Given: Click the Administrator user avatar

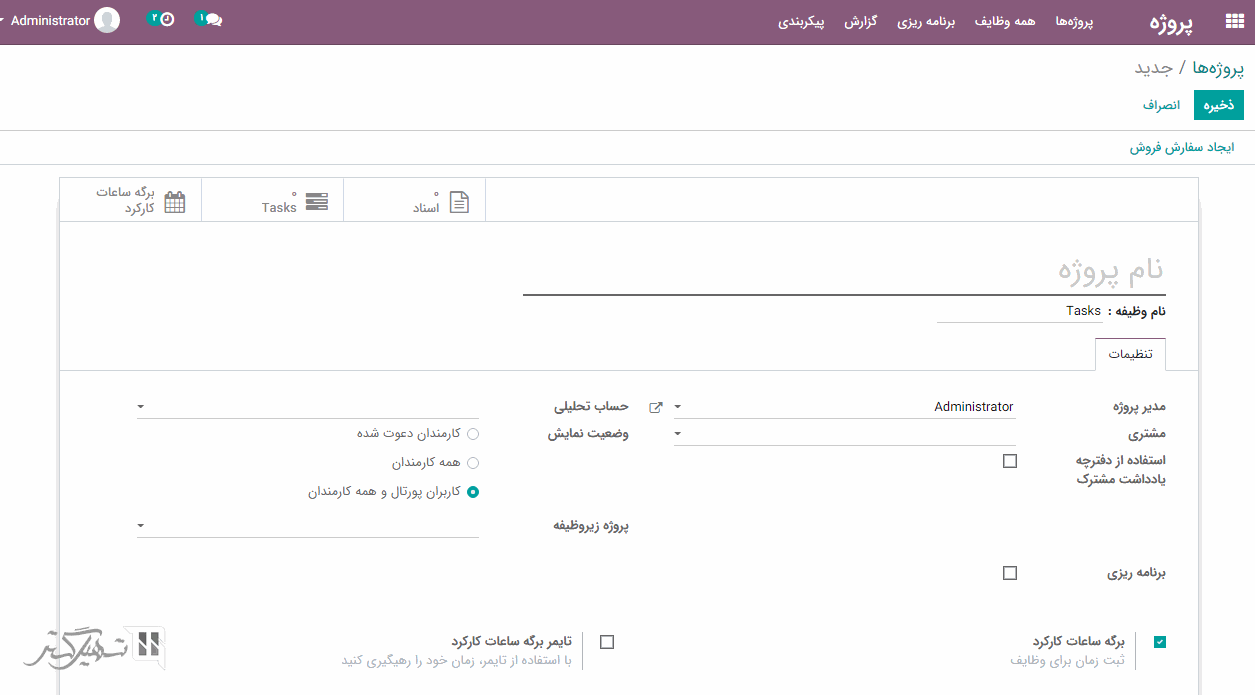Looking at the screenshot, I should point(106,20).
